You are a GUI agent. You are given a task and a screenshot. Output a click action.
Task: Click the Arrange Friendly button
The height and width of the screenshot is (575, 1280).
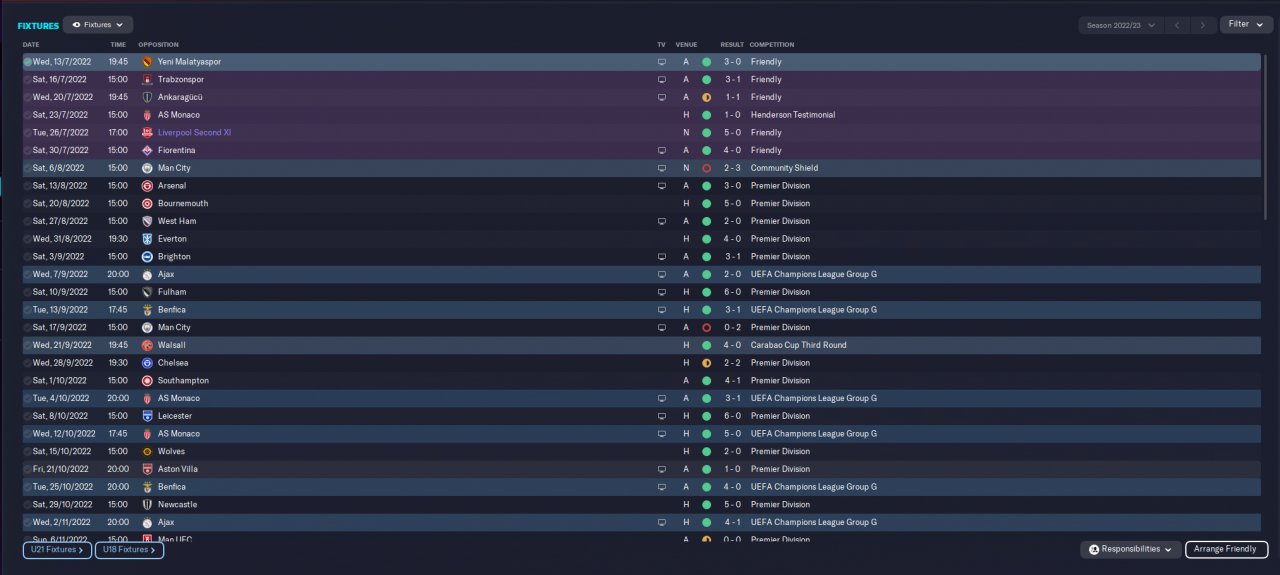1226,549
